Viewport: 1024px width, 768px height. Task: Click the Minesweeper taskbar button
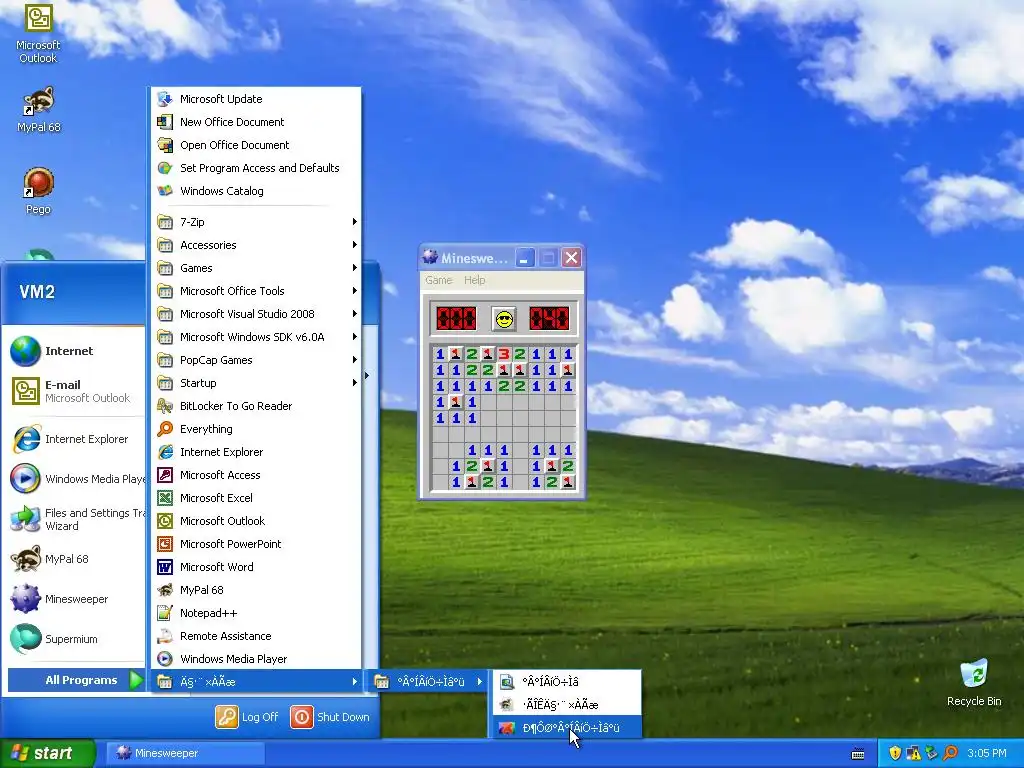(185, 754)
